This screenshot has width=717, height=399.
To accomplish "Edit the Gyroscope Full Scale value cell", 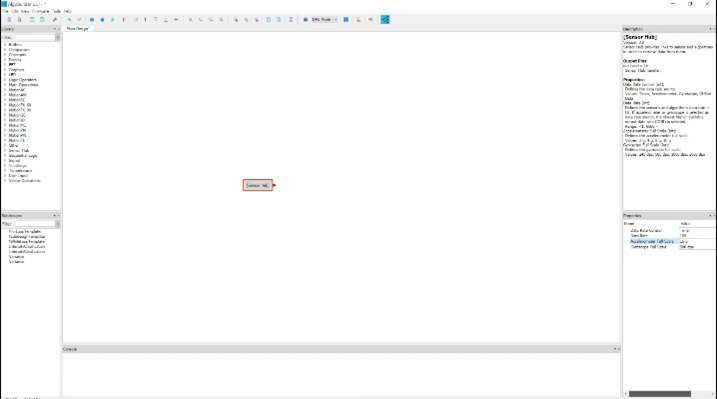I will pos(697,247).
